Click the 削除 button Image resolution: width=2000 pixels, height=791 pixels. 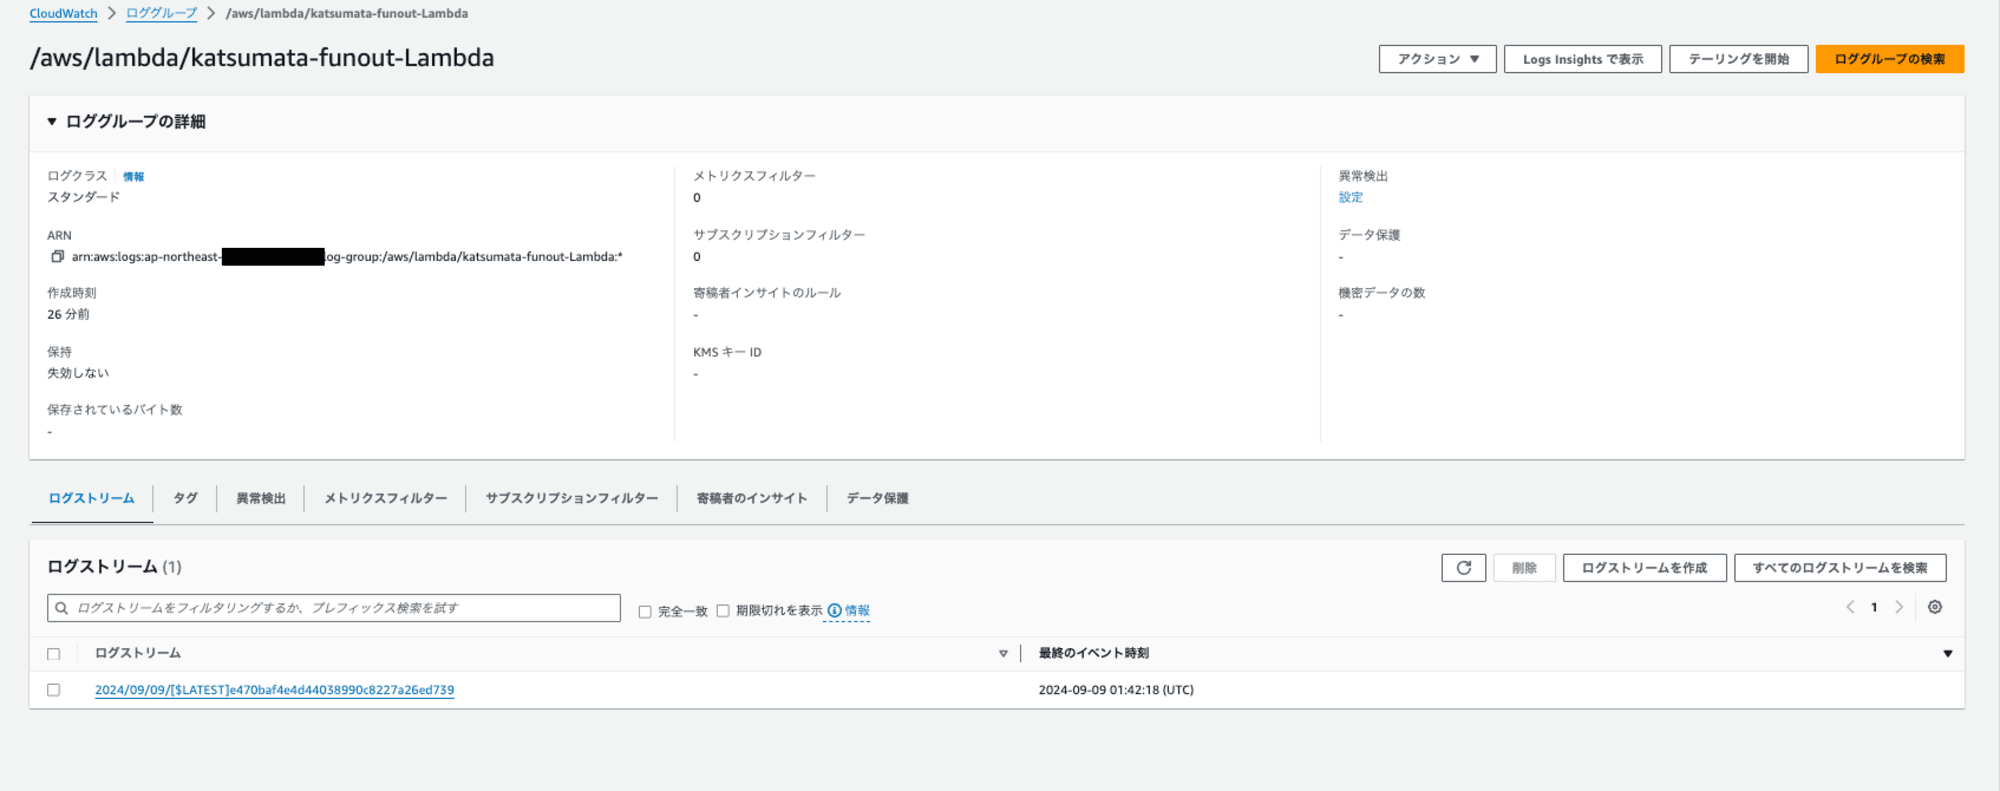click(x=1524, y=568)
